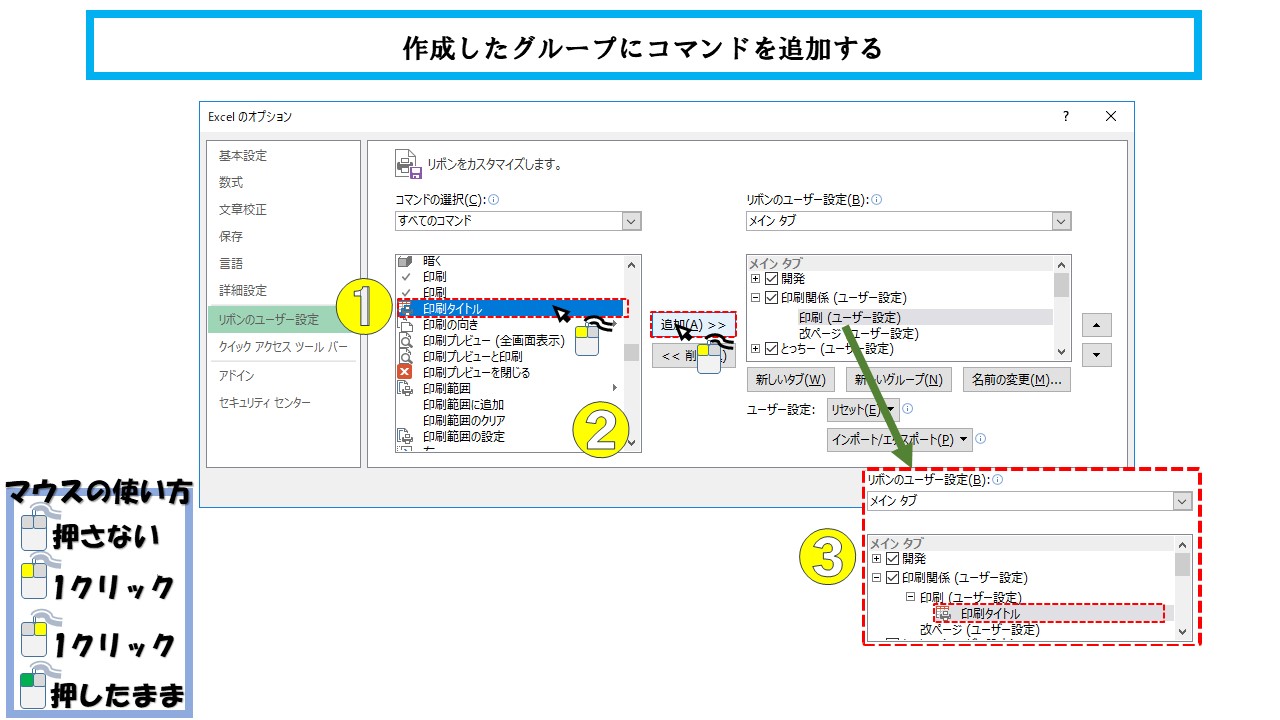Screen dimensions: 1280x720
Task: Open the メイン タブ dropdown in the enlarged step 3 panel
Action: 1183,501
